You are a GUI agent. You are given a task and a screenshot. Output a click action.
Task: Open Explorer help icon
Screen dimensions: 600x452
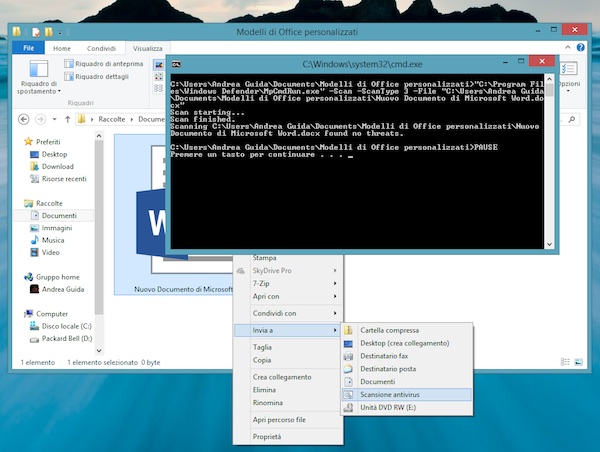[x=580, y=47]
